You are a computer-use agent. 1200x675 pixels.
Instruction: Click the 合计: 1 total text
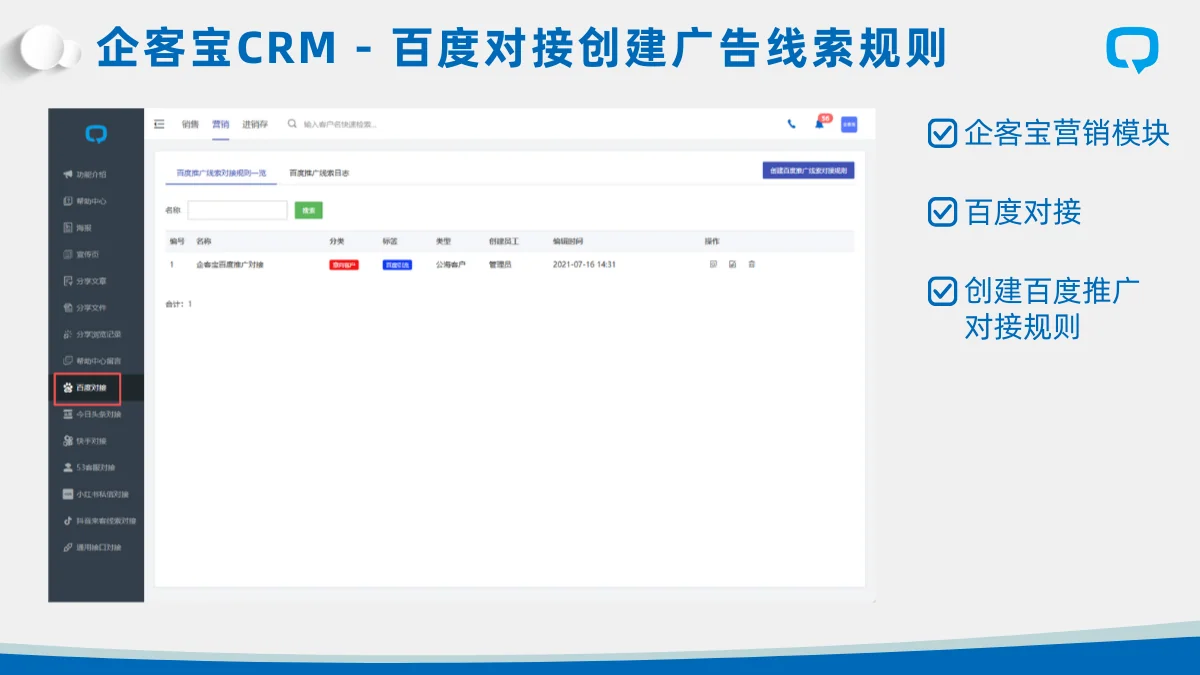178,303
